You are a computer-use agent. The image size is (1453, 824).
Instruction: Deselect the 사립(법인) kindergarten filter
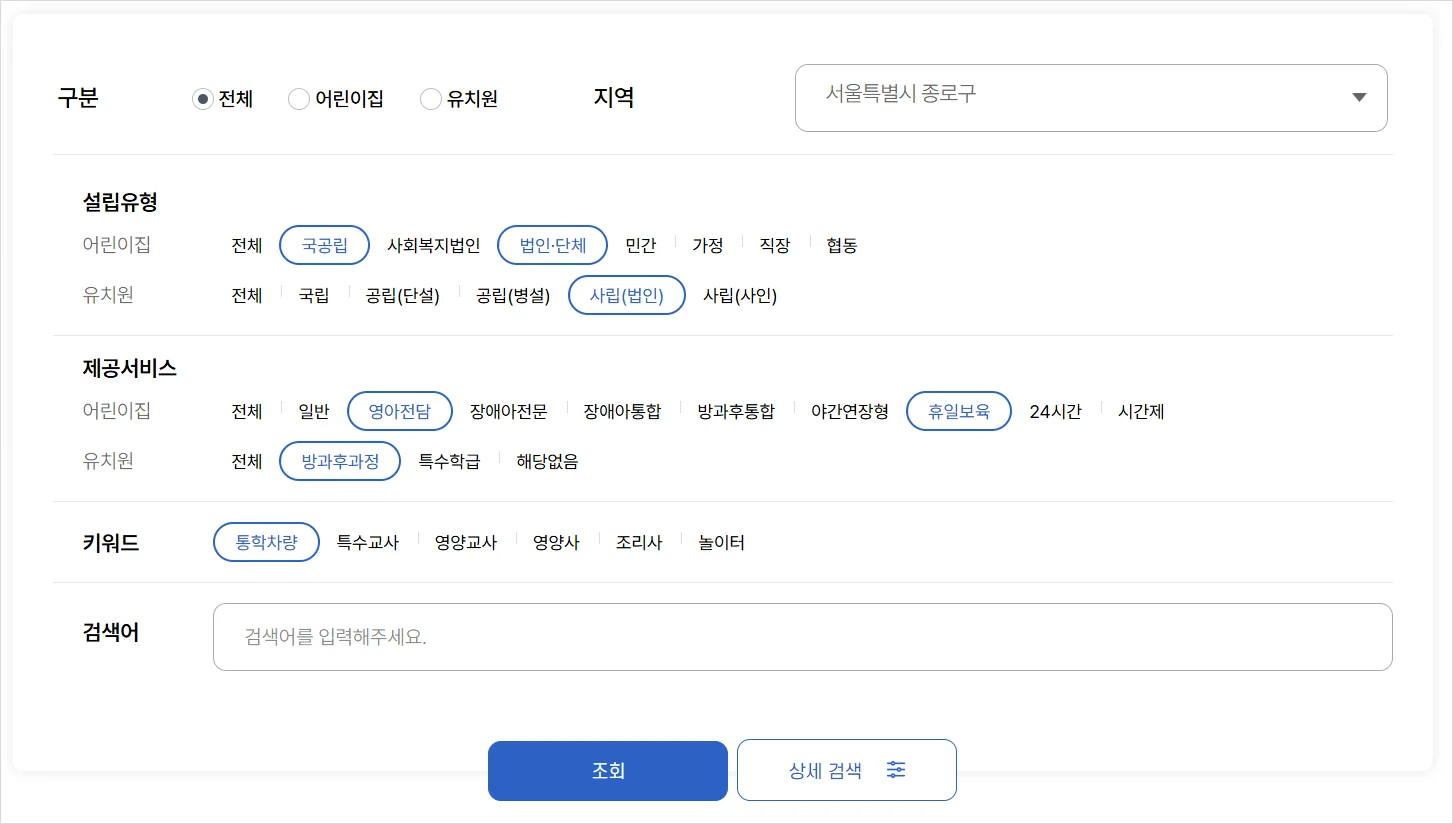pos(627,295)
